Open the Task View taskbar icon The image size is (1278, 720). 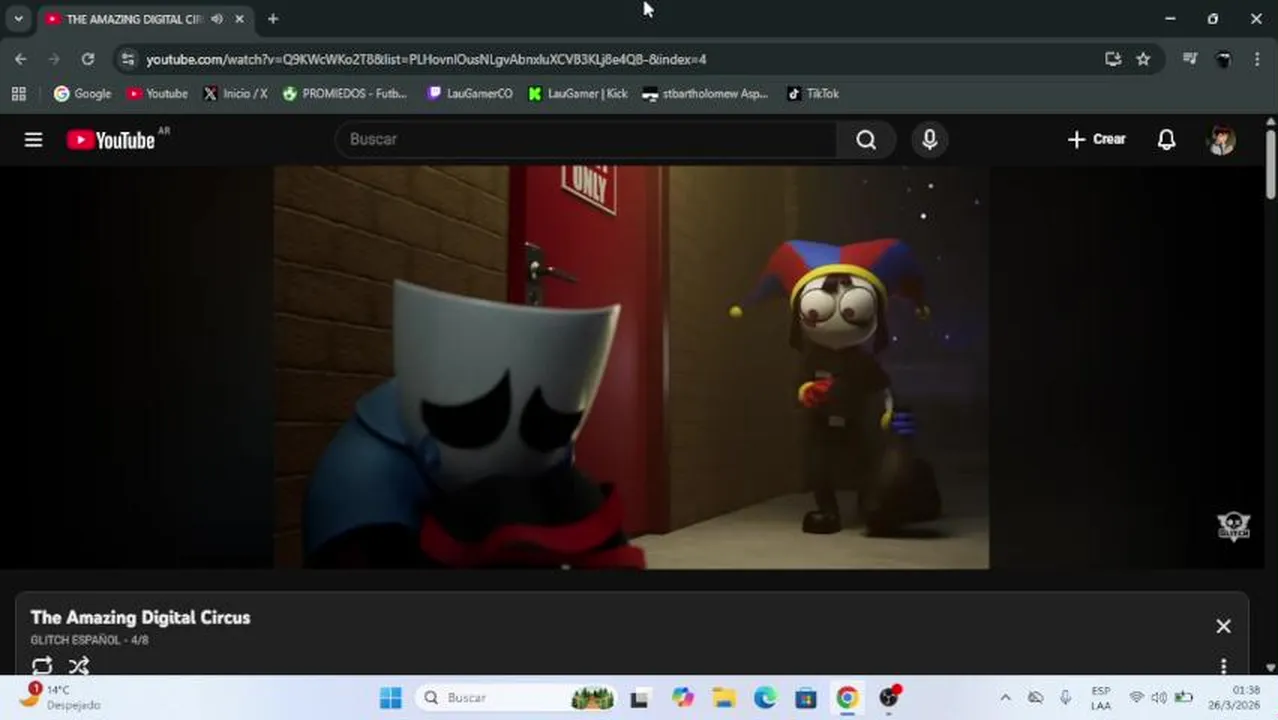(639, 697)
